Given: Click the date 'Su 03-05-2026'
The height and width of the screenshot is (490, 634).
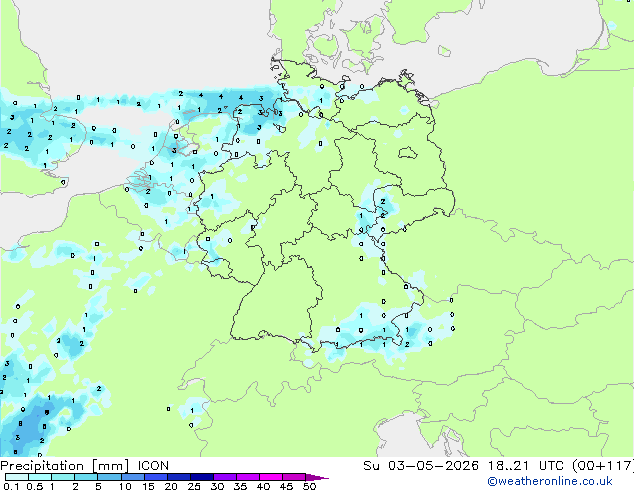Looking at the screenshot, I should click(421, 466).
